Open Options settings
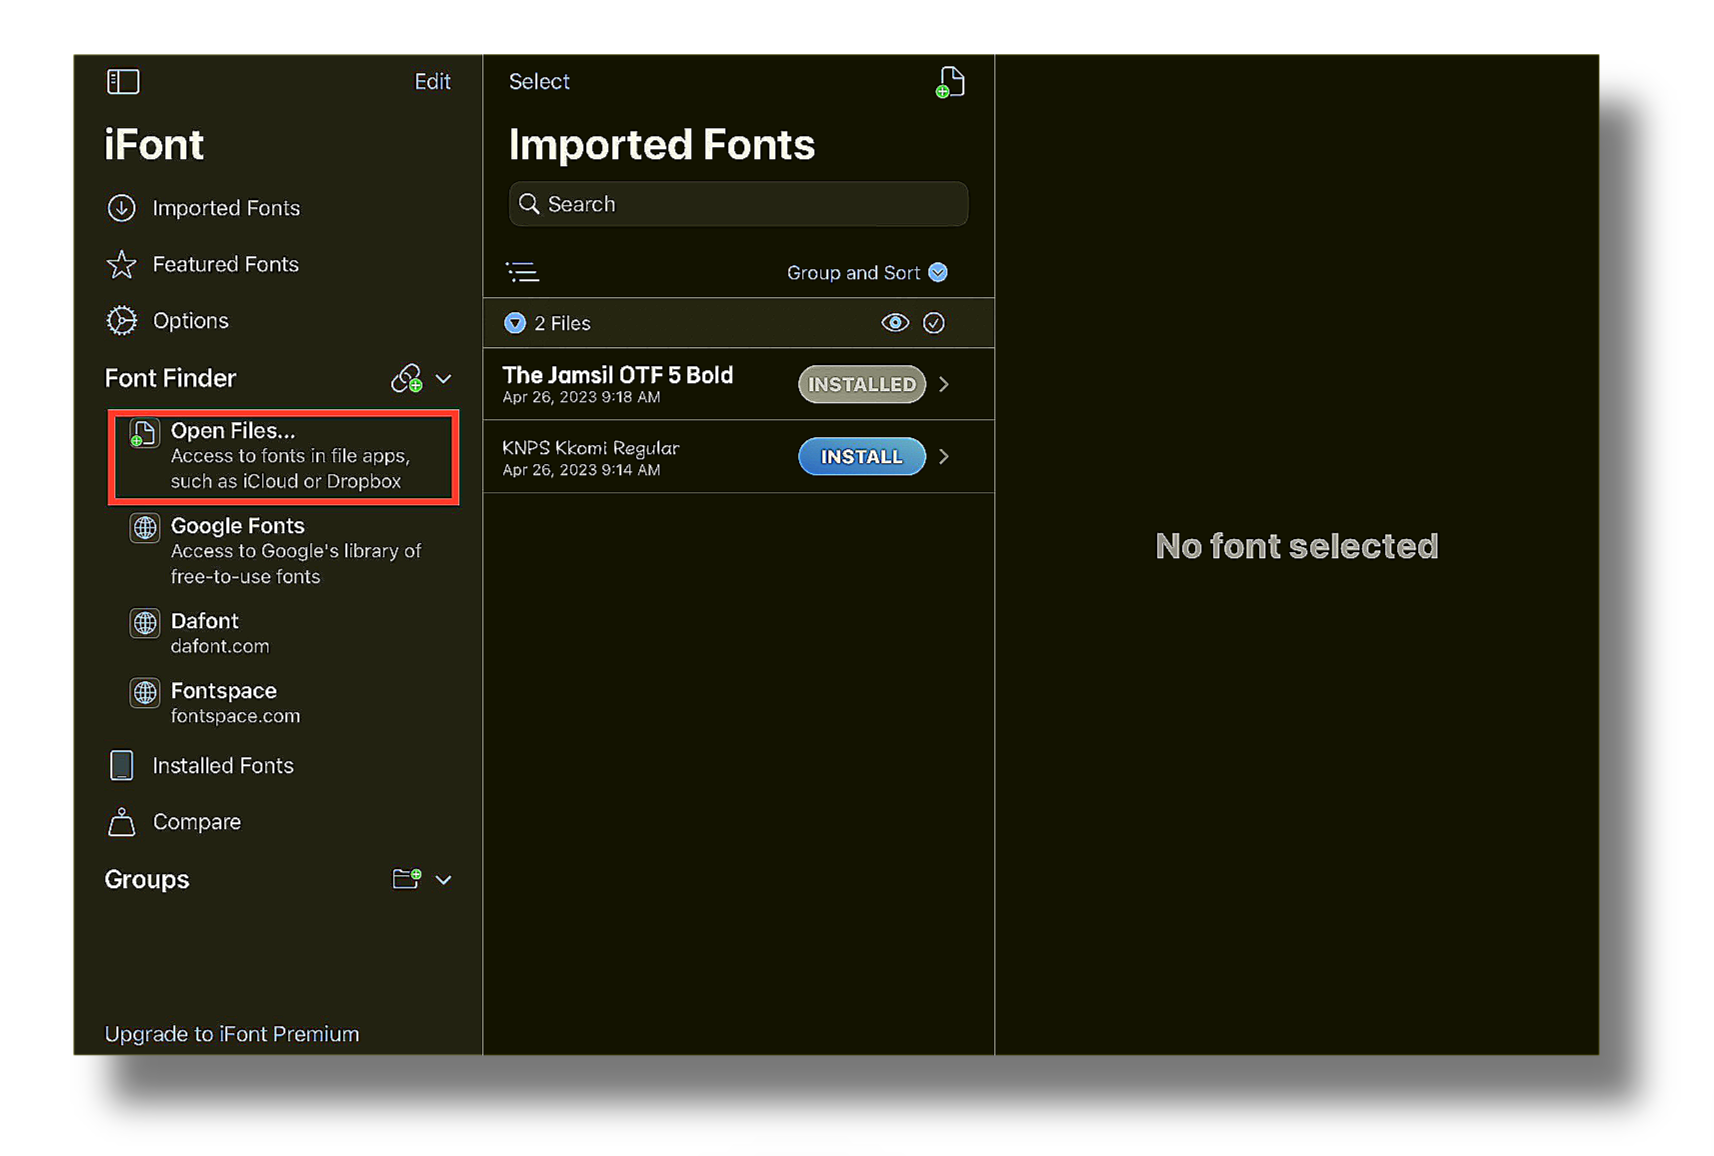 pos(190,320)
